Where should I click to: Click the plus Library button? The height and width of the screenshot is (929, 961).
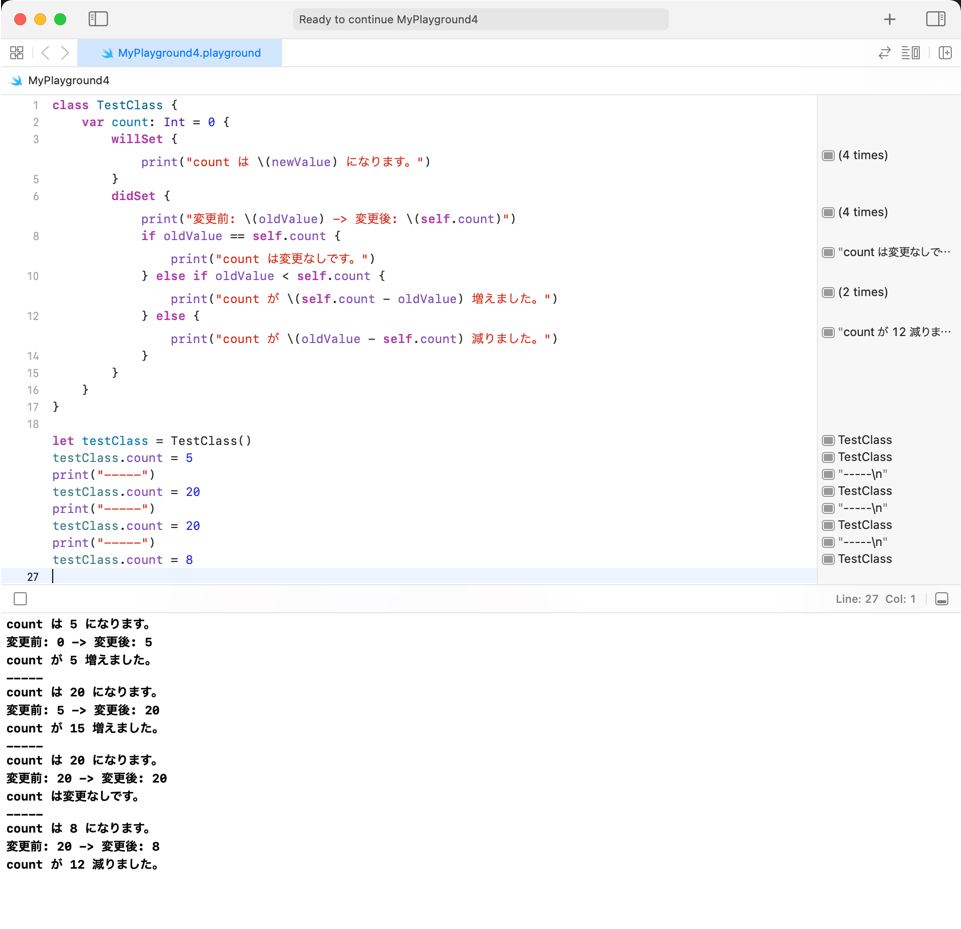click(x=890, y=19)
